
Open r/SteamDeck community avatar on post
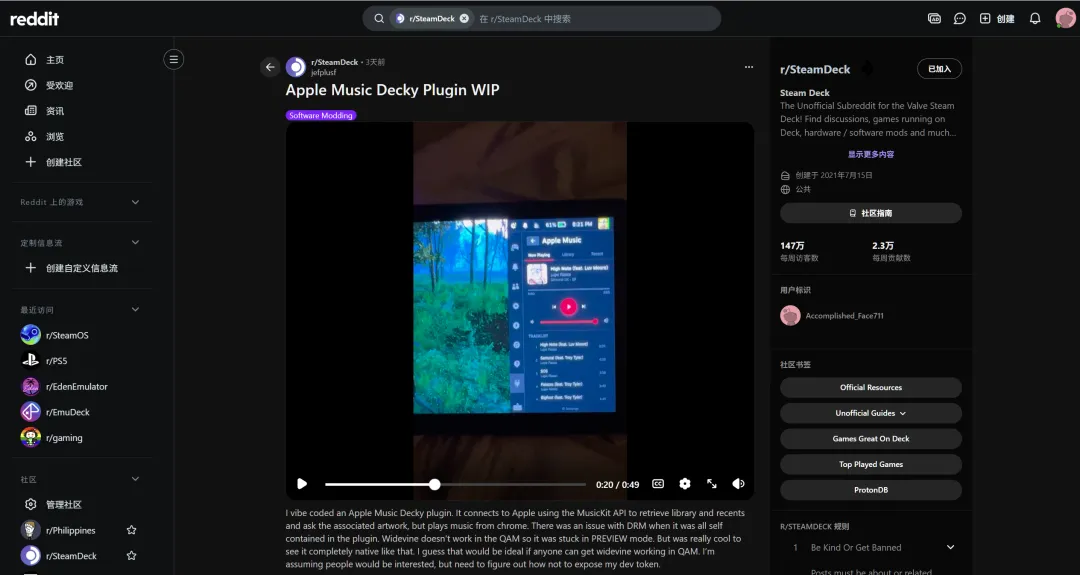[296, 67]
